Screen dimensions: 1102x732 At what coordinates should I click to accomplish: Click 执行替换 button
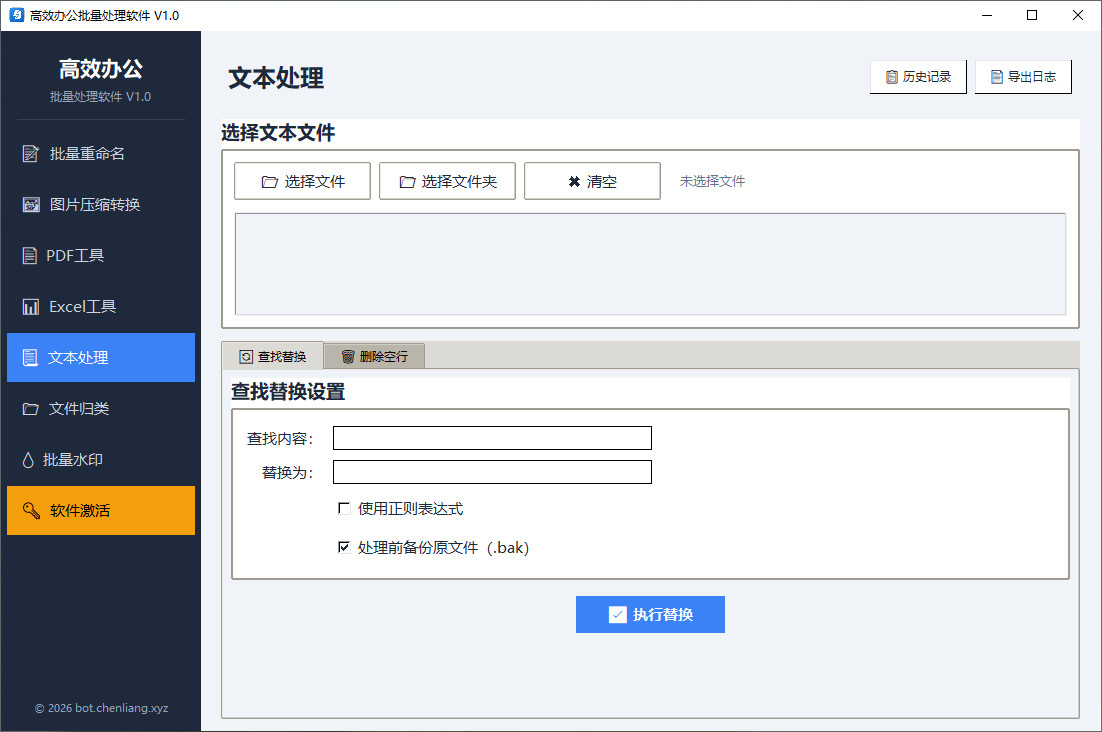pyautogui.click(x=650, y=615)
